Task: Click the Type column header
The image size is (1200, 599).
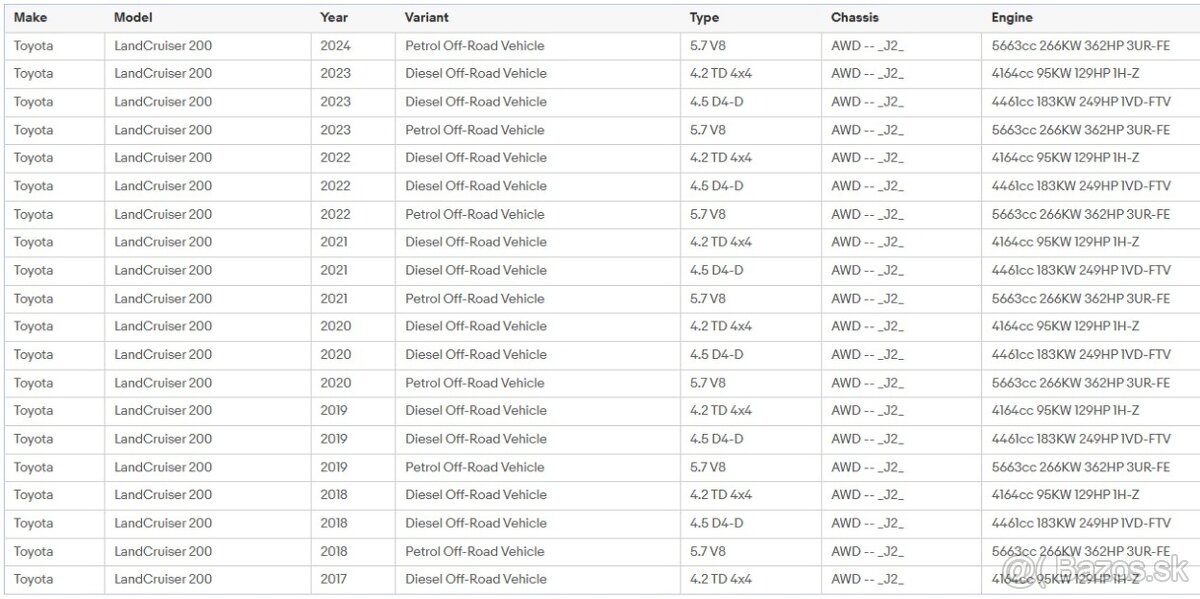Action: click(x=704, y=17)
